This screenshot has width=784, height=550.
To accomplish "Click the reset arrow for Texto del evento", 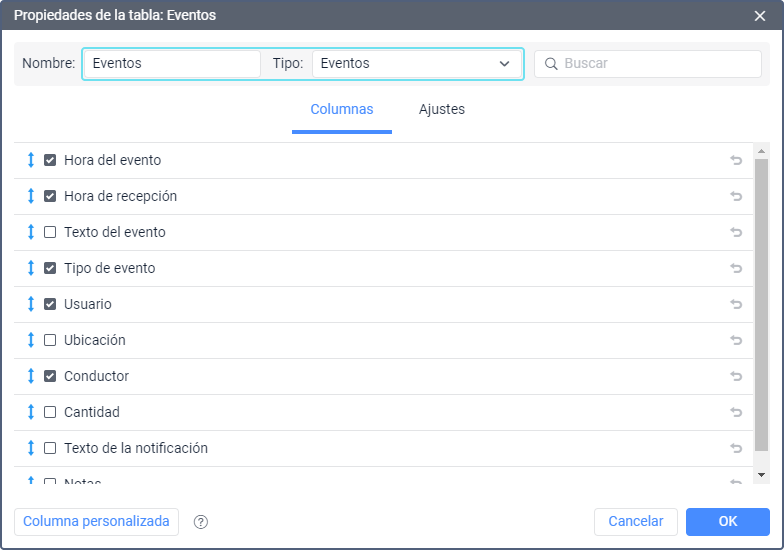I will pos(736,232).
